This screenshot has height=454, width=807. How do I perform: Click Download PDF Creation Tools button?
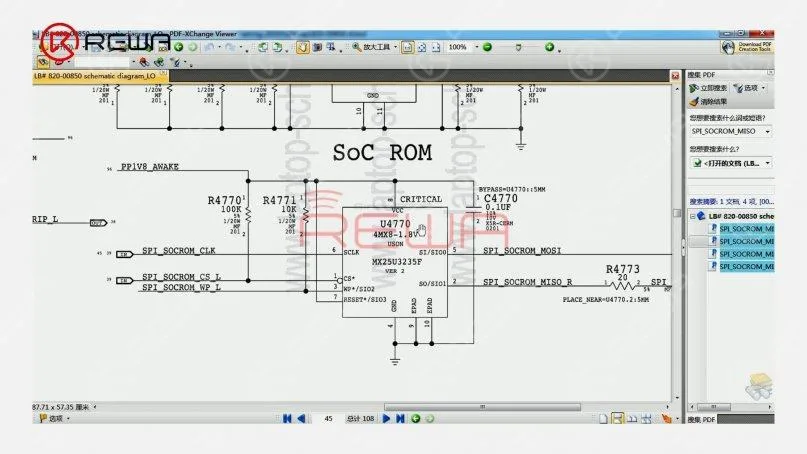coord(747,47)
